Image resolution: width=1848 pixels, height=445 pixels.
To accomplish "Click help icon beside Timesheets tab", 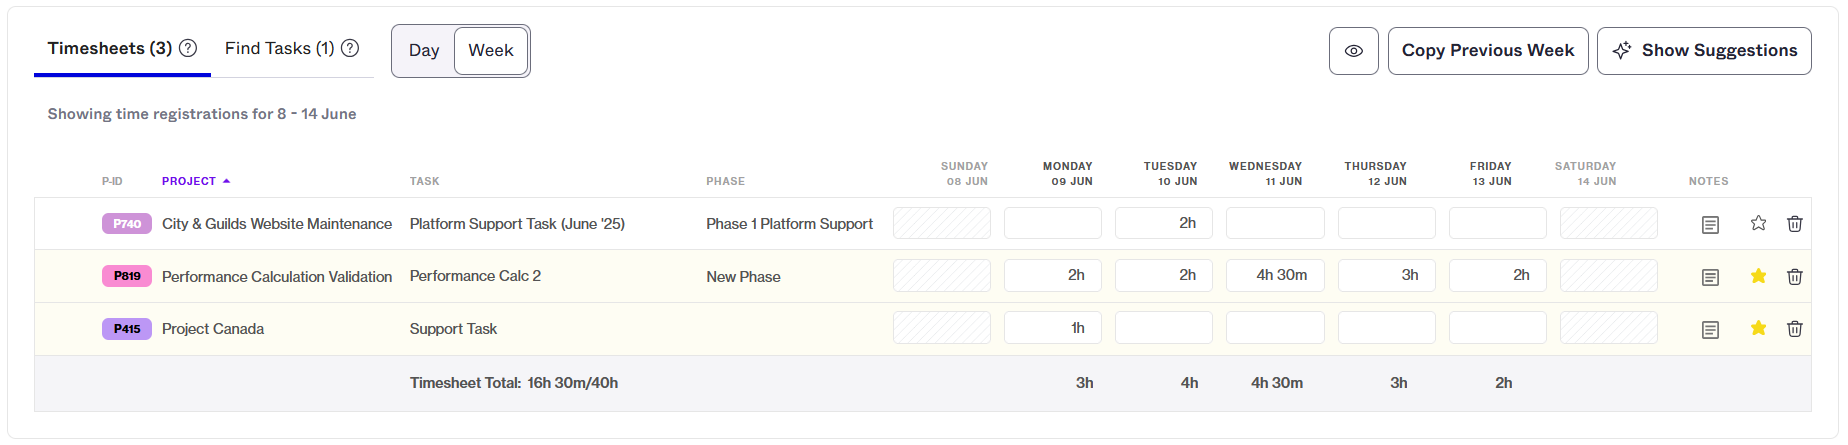I will tap(188, 48).
